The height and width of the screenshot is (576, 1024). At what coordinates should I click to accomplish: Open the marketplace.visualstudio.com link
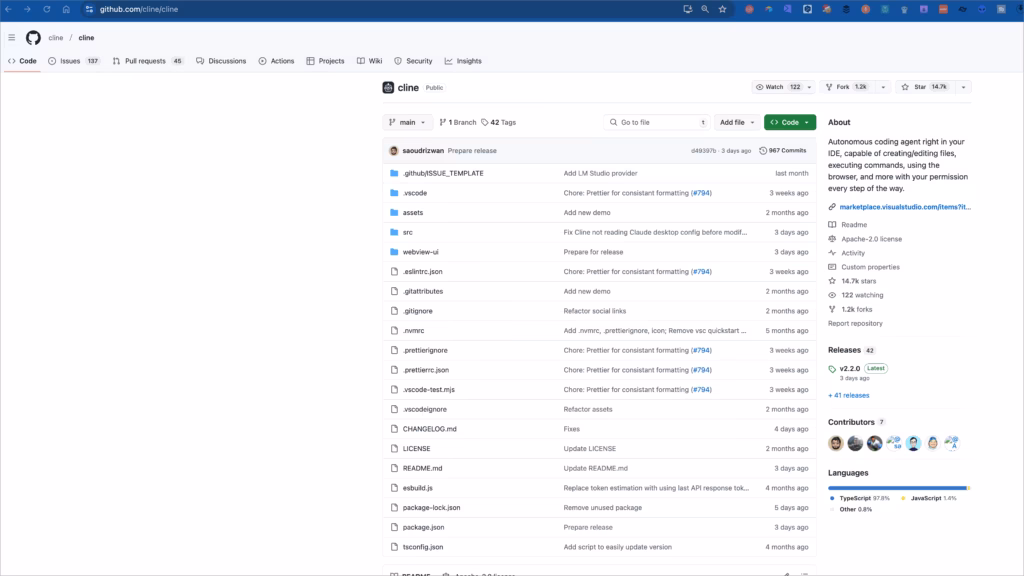904,207
